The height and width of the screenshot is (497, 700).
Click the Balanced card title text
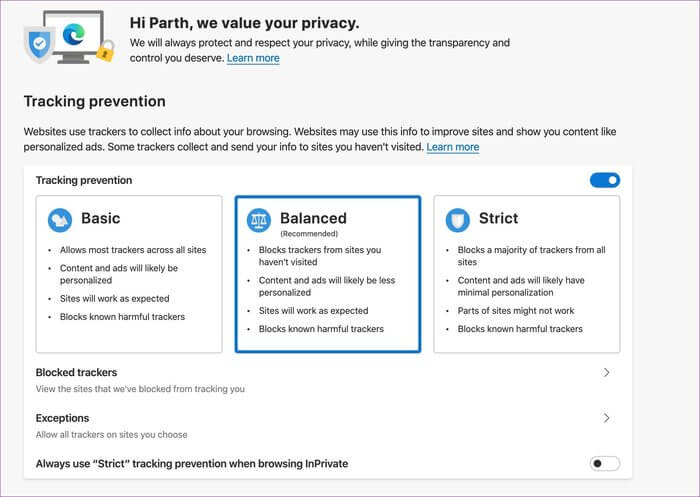tap(313, 218)
